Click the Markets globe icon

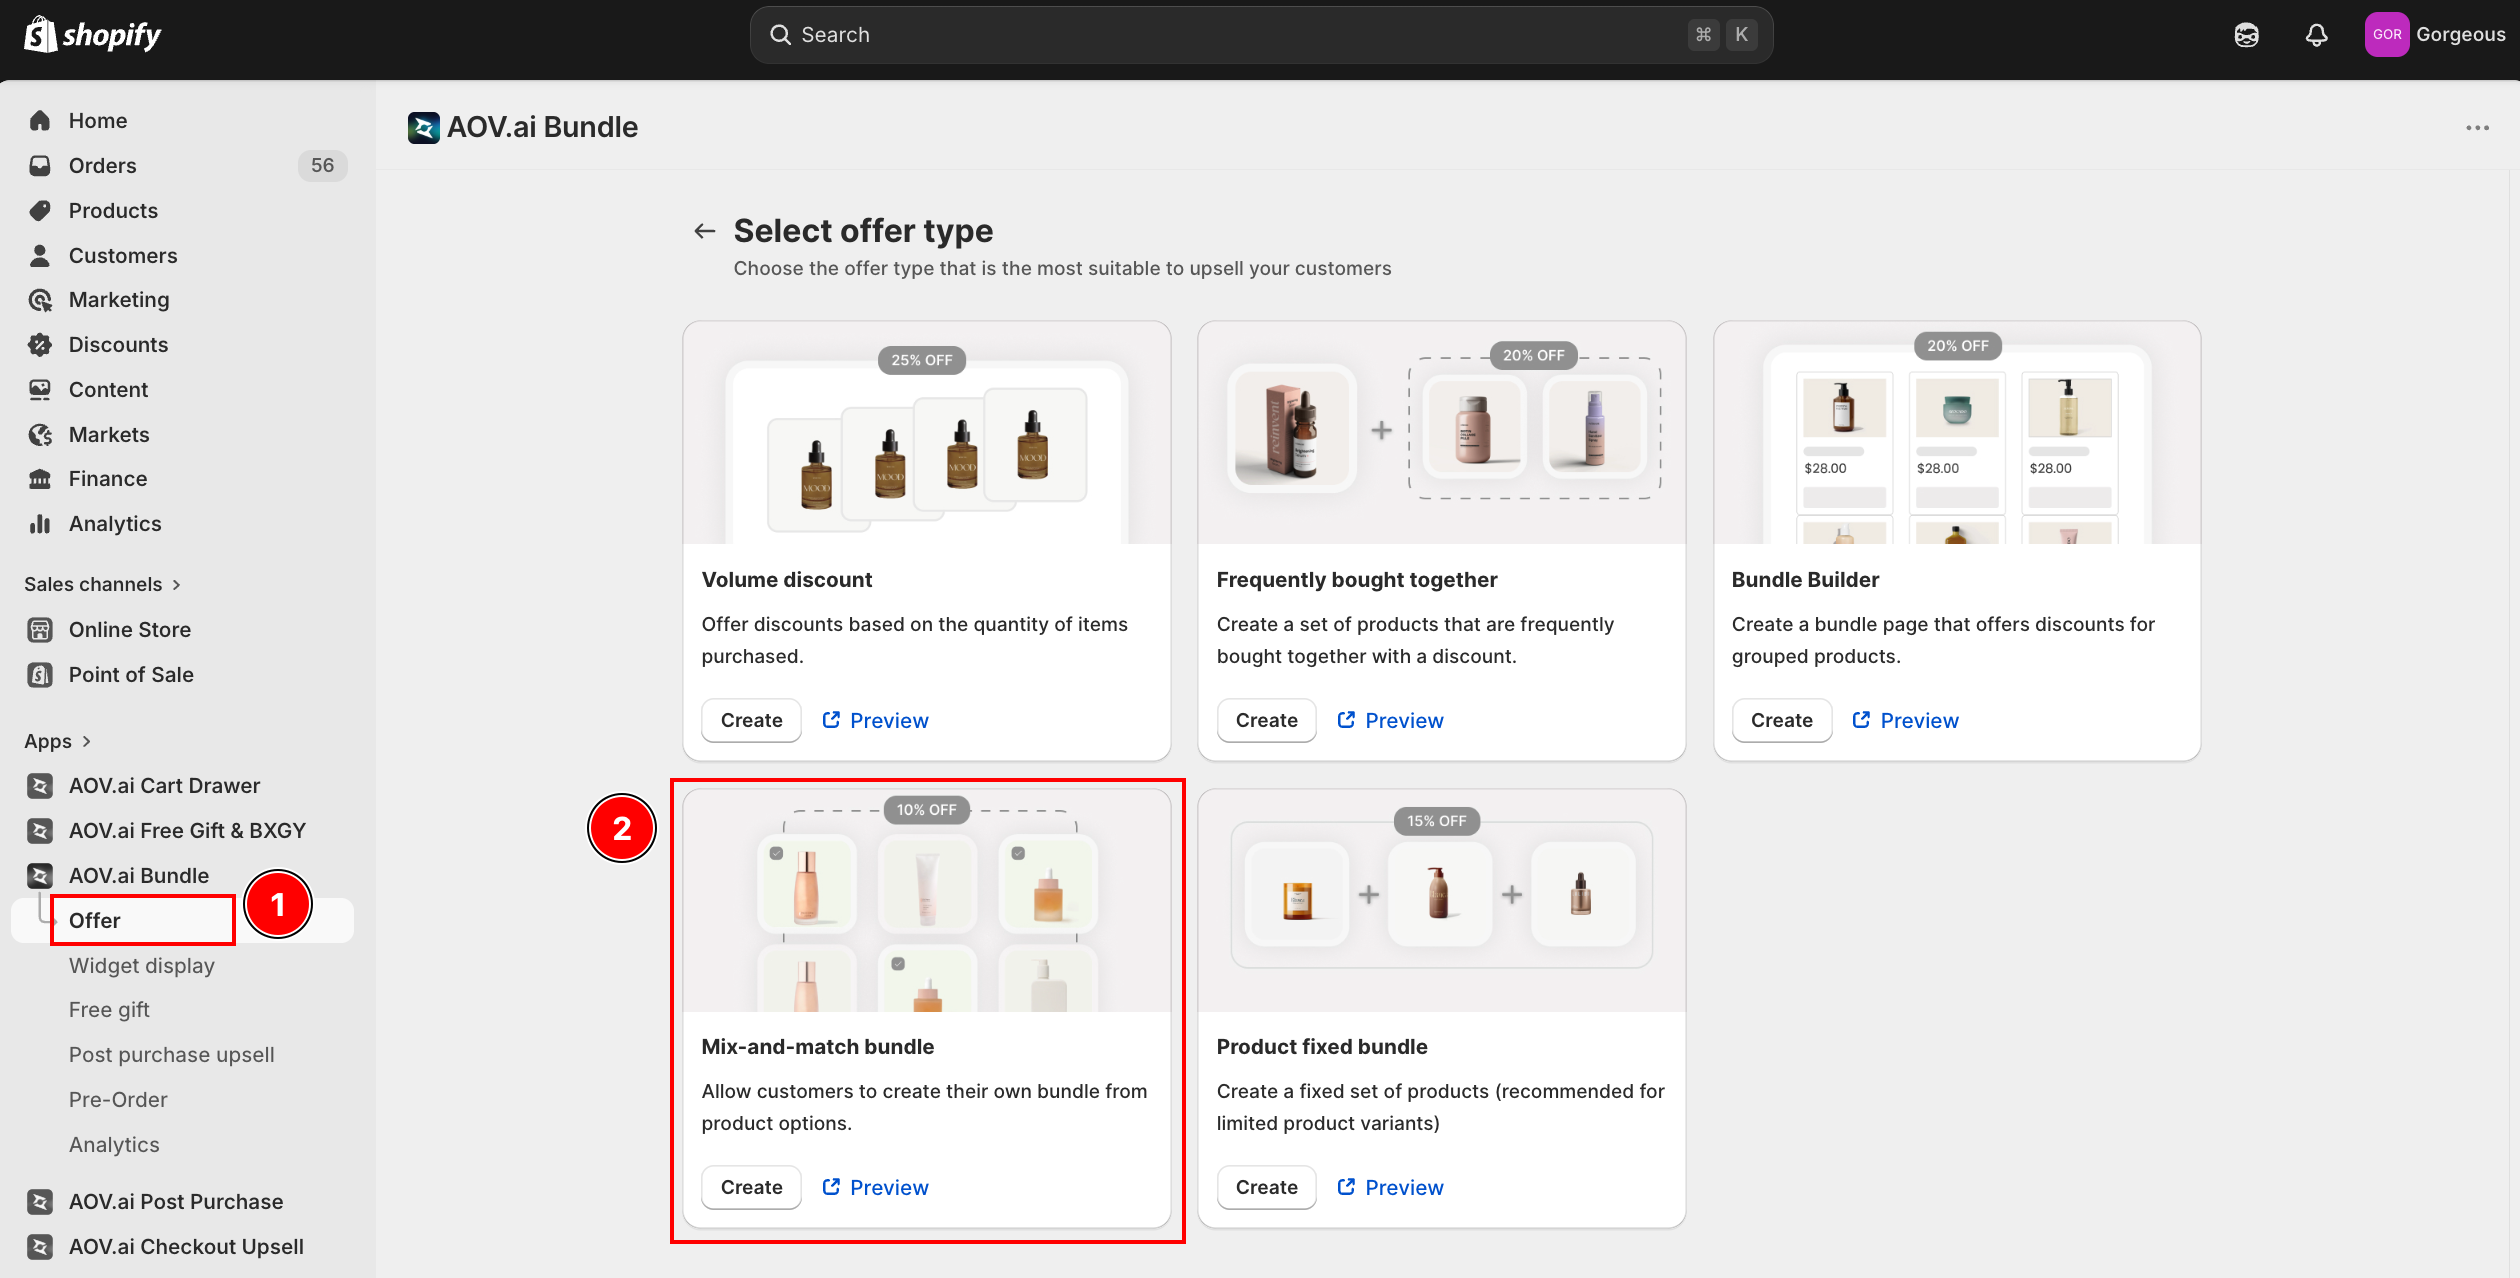(x=40, y=435)
